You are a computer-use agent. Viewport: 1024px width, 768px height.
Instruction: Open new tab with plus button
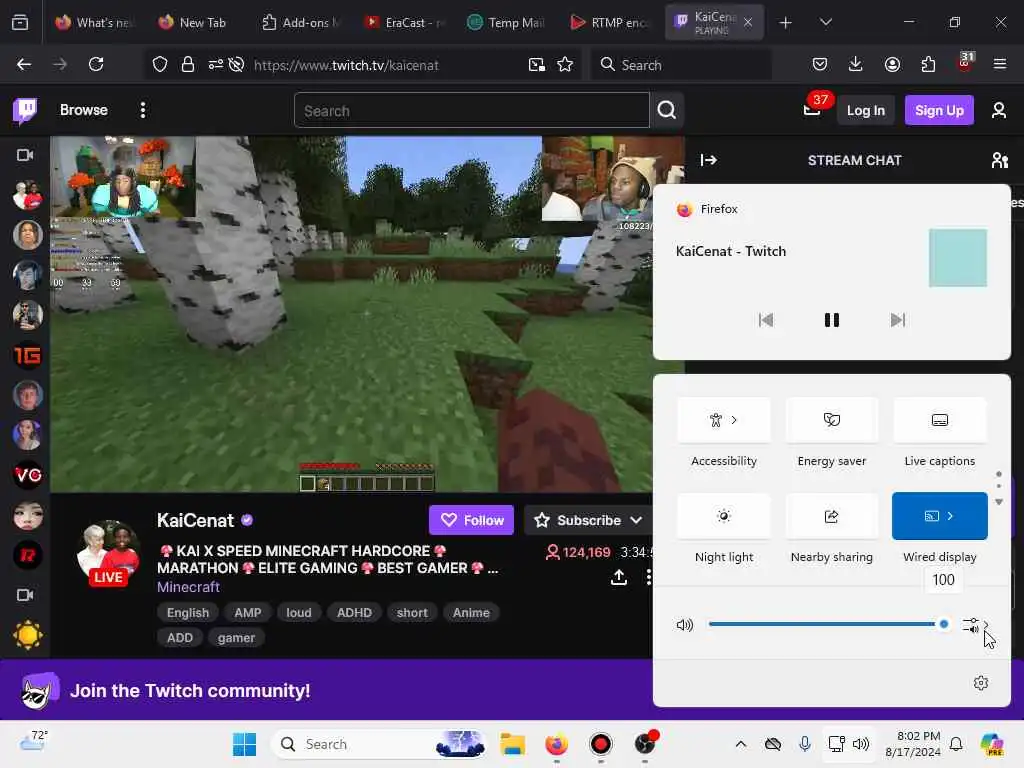click(785, 22)
